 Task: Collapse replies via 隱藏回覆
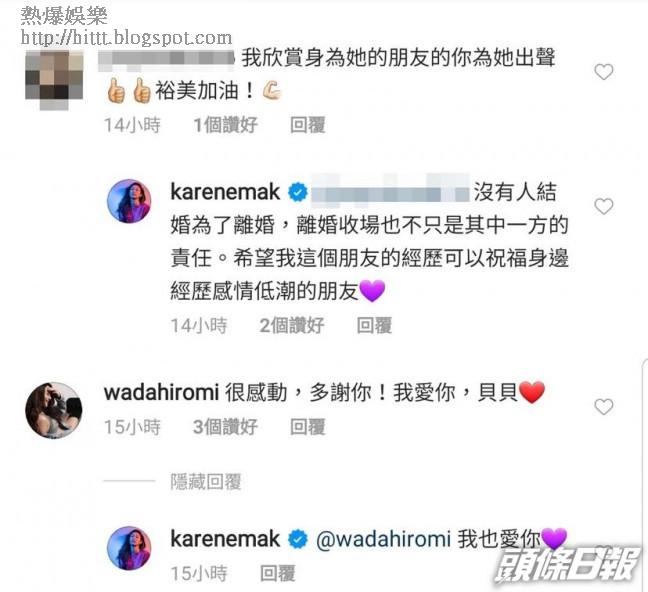point(206,482)
